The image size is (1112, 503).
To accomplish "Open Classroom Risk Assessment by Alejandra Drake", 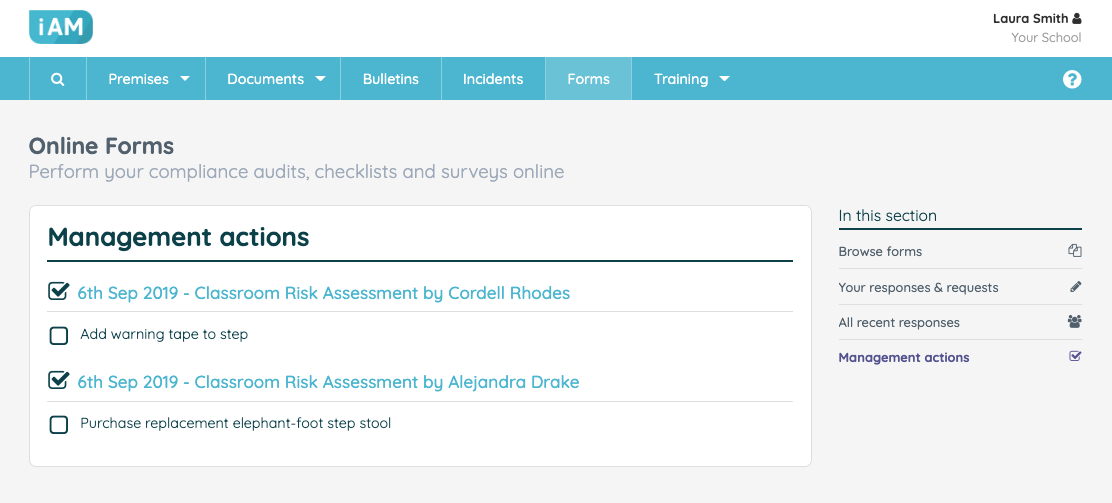I will coord(328,382).
